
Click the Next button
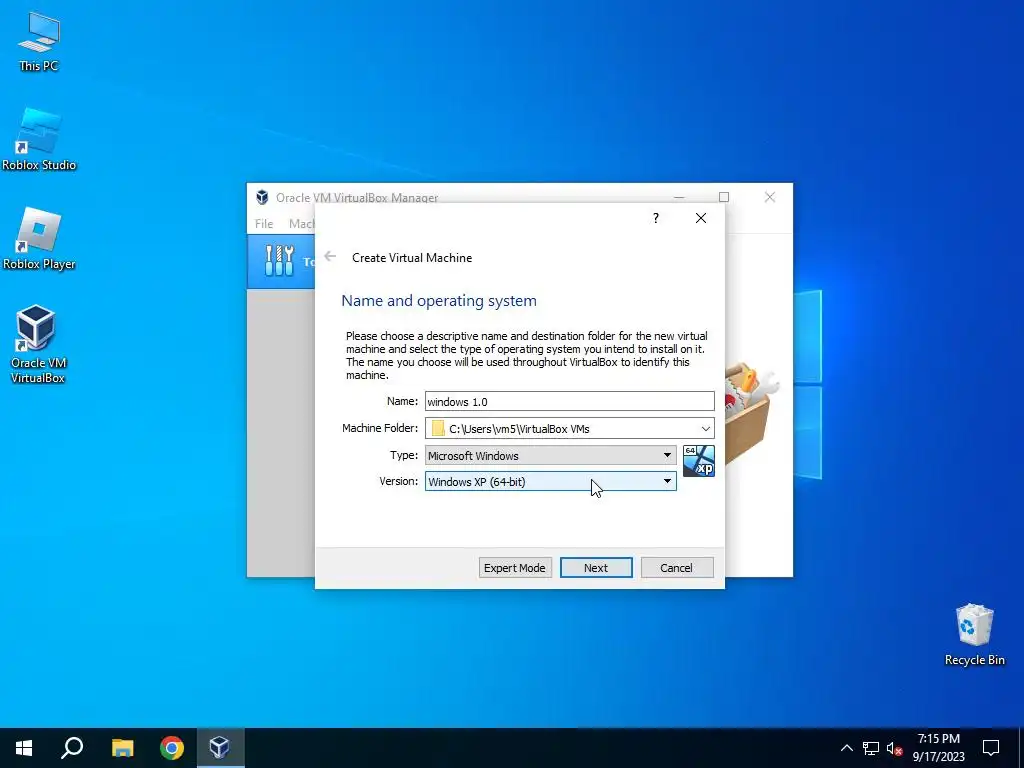tap(596, 568)
